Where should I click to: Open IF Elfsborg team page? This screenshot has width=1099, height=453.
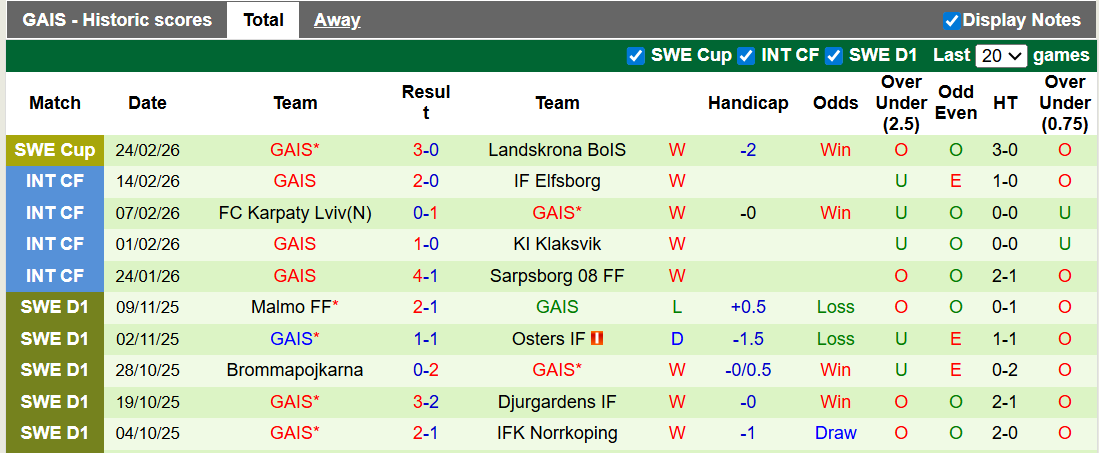(x=557, y=181)
